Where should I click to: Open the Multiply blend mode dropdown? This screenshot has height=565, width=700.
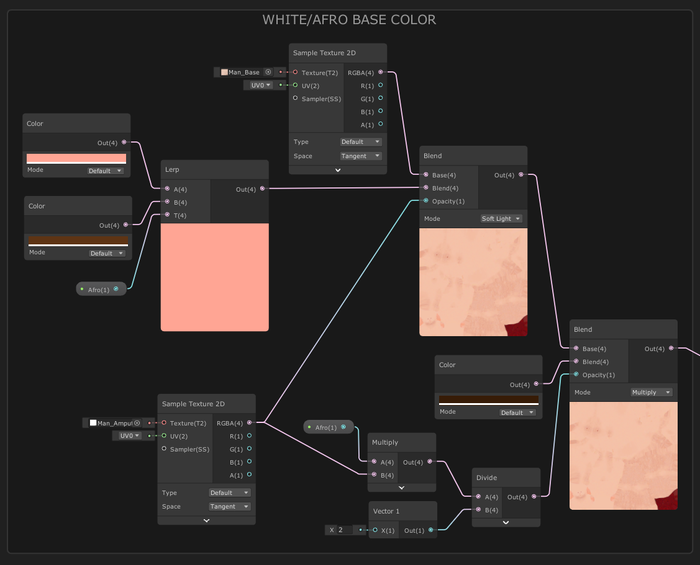652,392
